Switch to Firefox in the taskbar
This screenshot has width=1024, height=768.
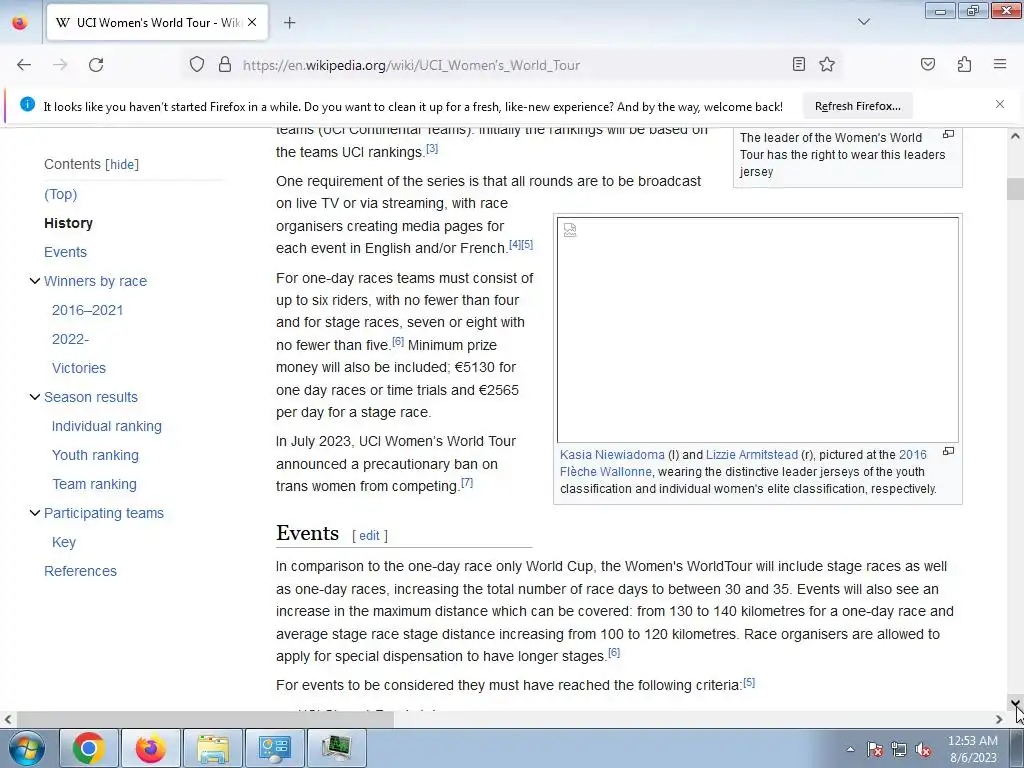[151, 748]
